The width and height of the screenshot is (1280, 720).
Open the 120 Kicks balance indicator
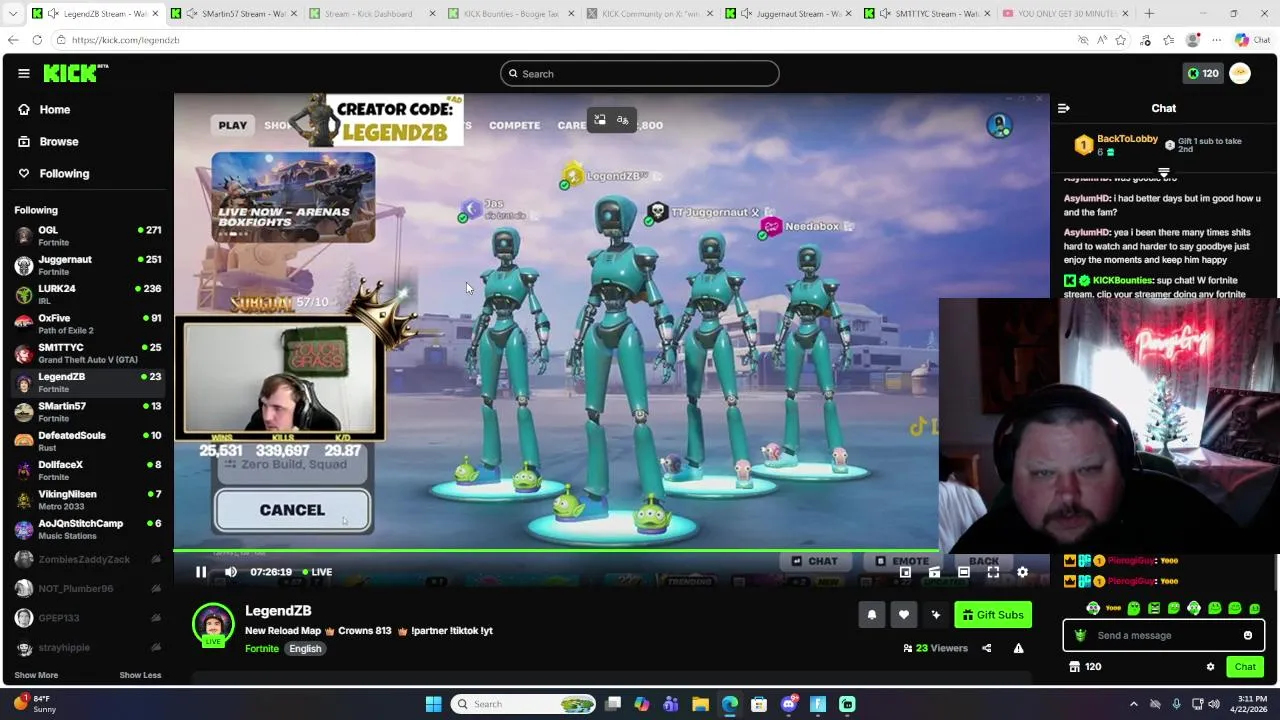tap(1202, 73)
